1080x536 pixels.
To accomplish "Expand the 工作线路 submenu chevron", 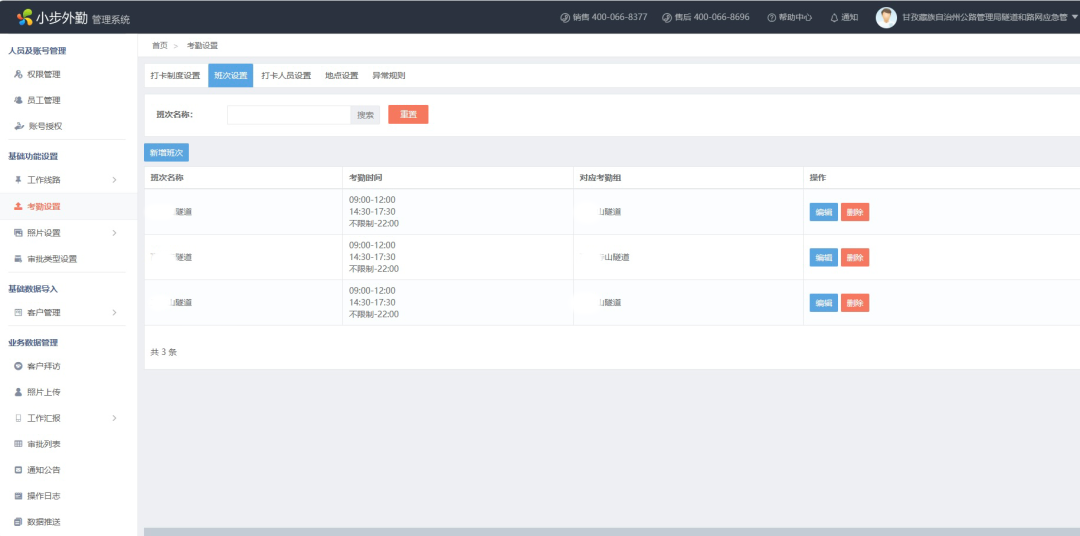I will (114, 180).
